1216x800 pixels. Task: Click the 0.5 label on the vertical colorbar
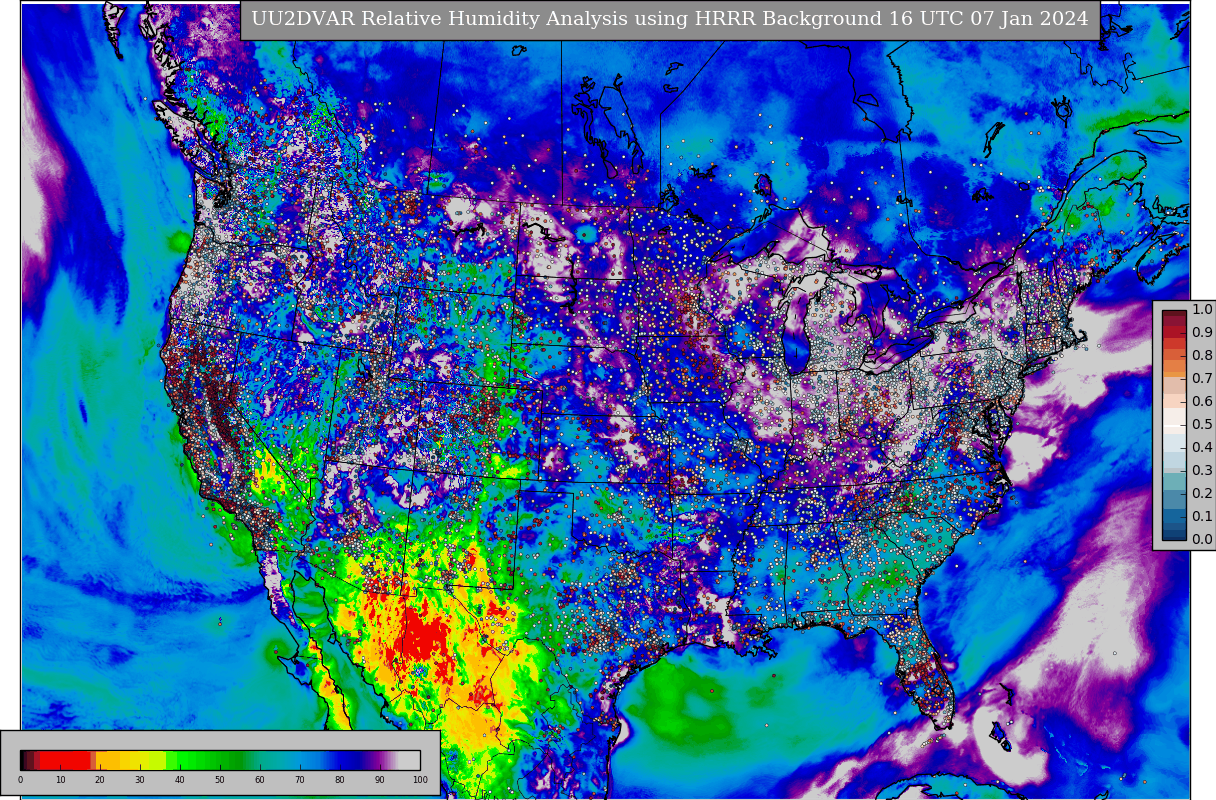coord(1202,424)
